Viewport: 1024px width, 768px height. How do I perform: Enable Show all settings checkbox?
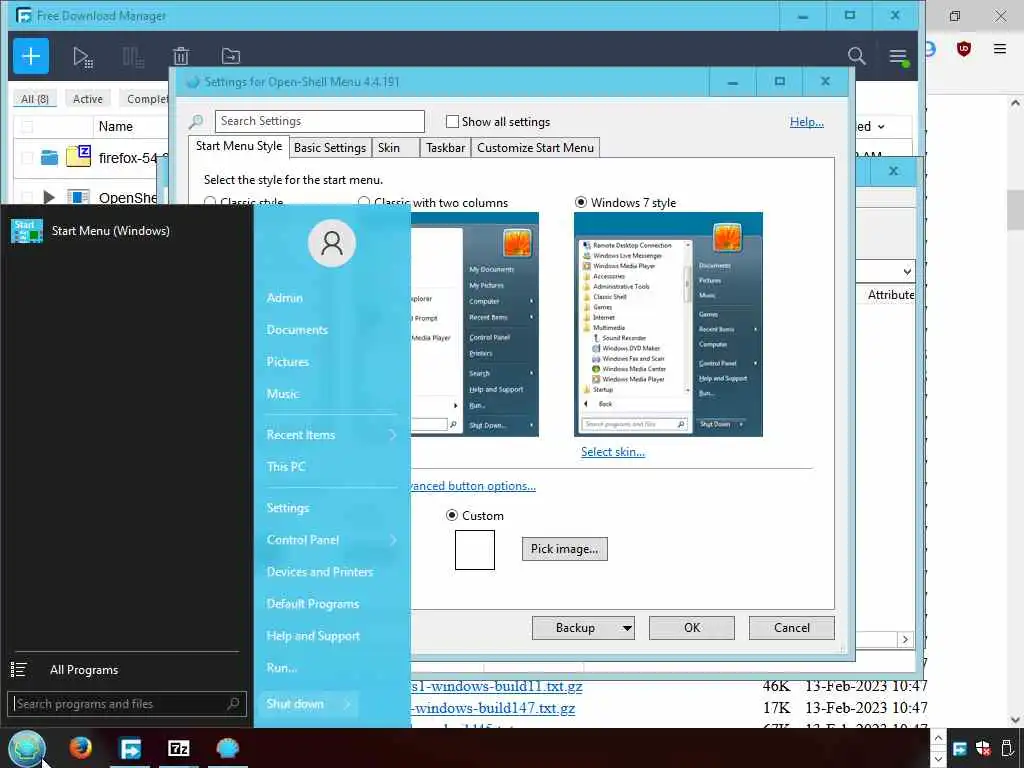452,121
